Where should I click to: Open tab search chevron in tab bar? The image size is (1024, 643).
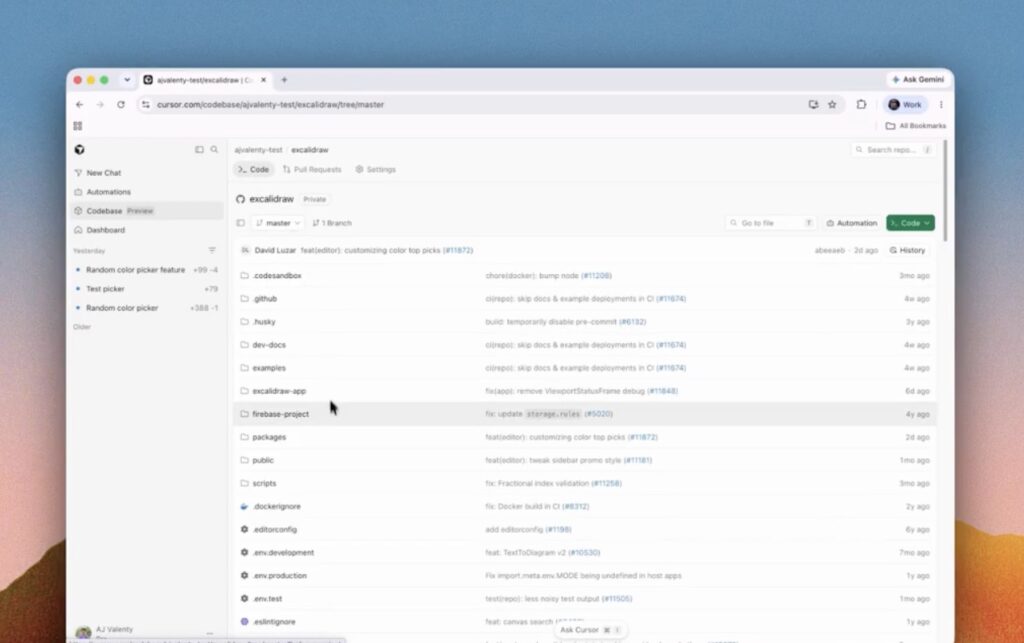[127, 80]
